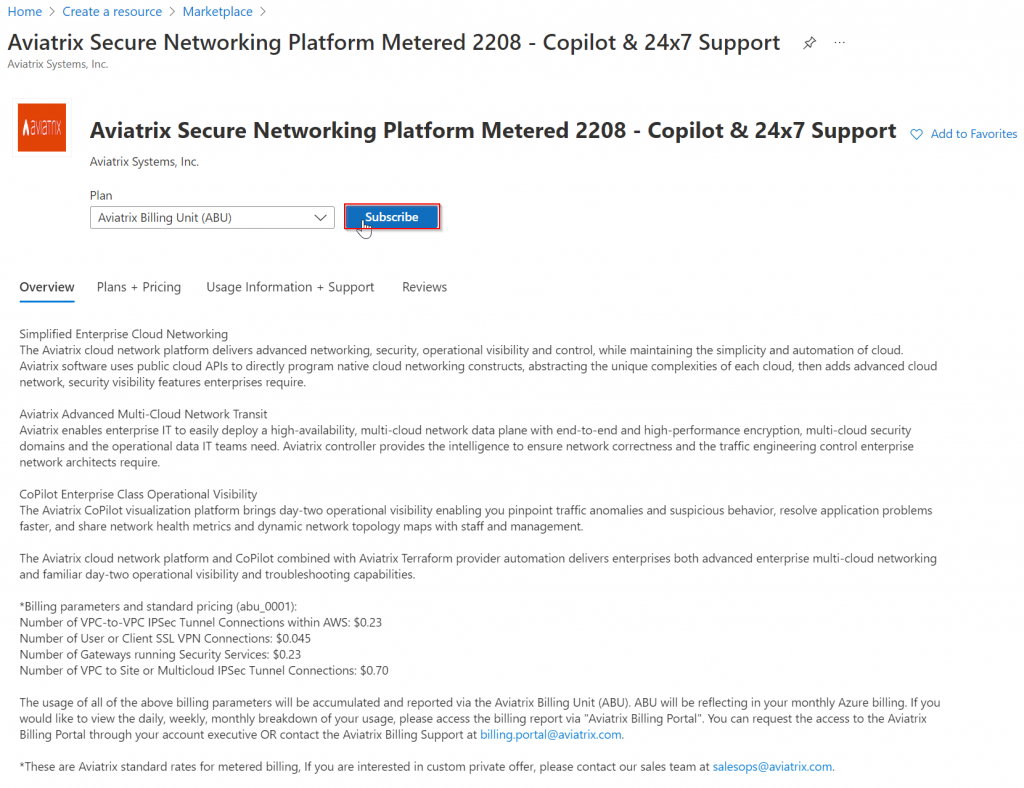Click chevron after Marketplace breadcrumb
Image resolution: width=1024 pixels, height=788 pixels.
click(263, 12)
